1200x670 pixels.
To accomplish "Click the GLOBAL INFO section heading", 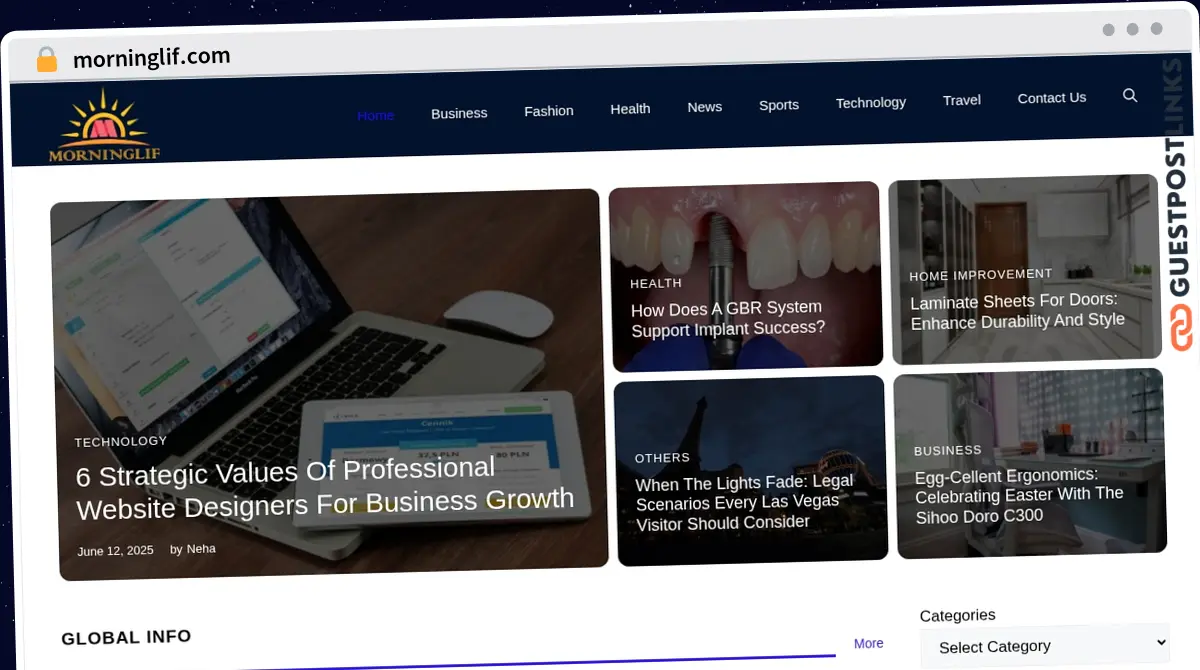I will [126, 638].
